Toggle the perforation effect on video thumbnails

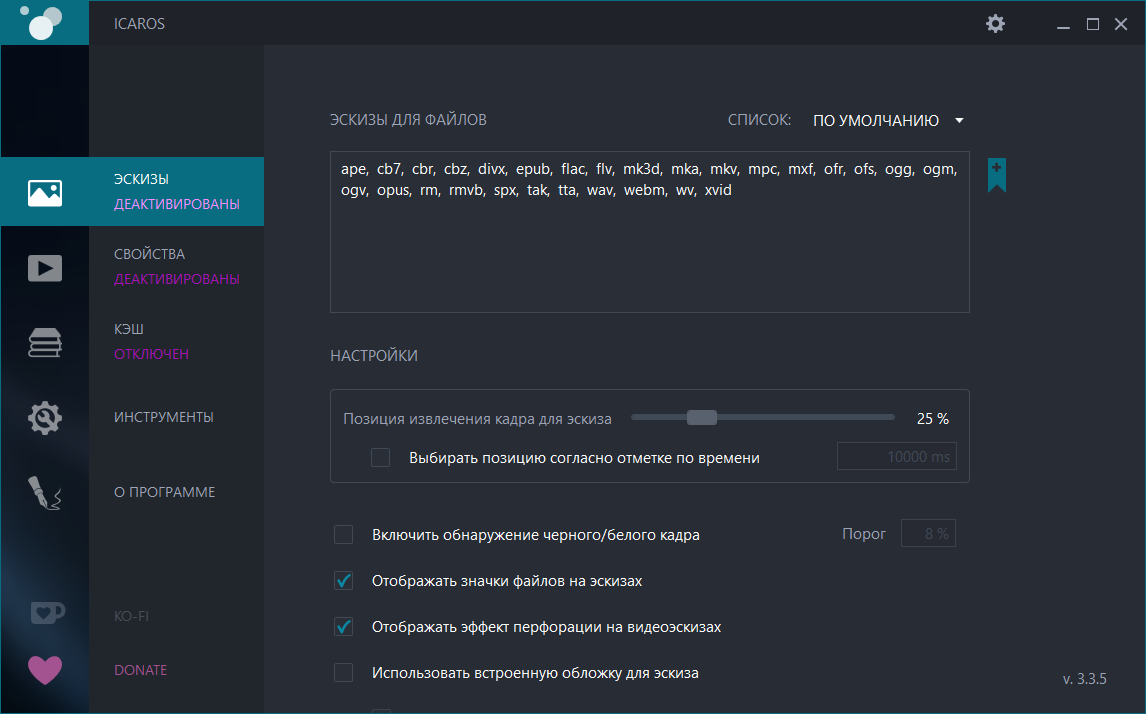(344, 627)
